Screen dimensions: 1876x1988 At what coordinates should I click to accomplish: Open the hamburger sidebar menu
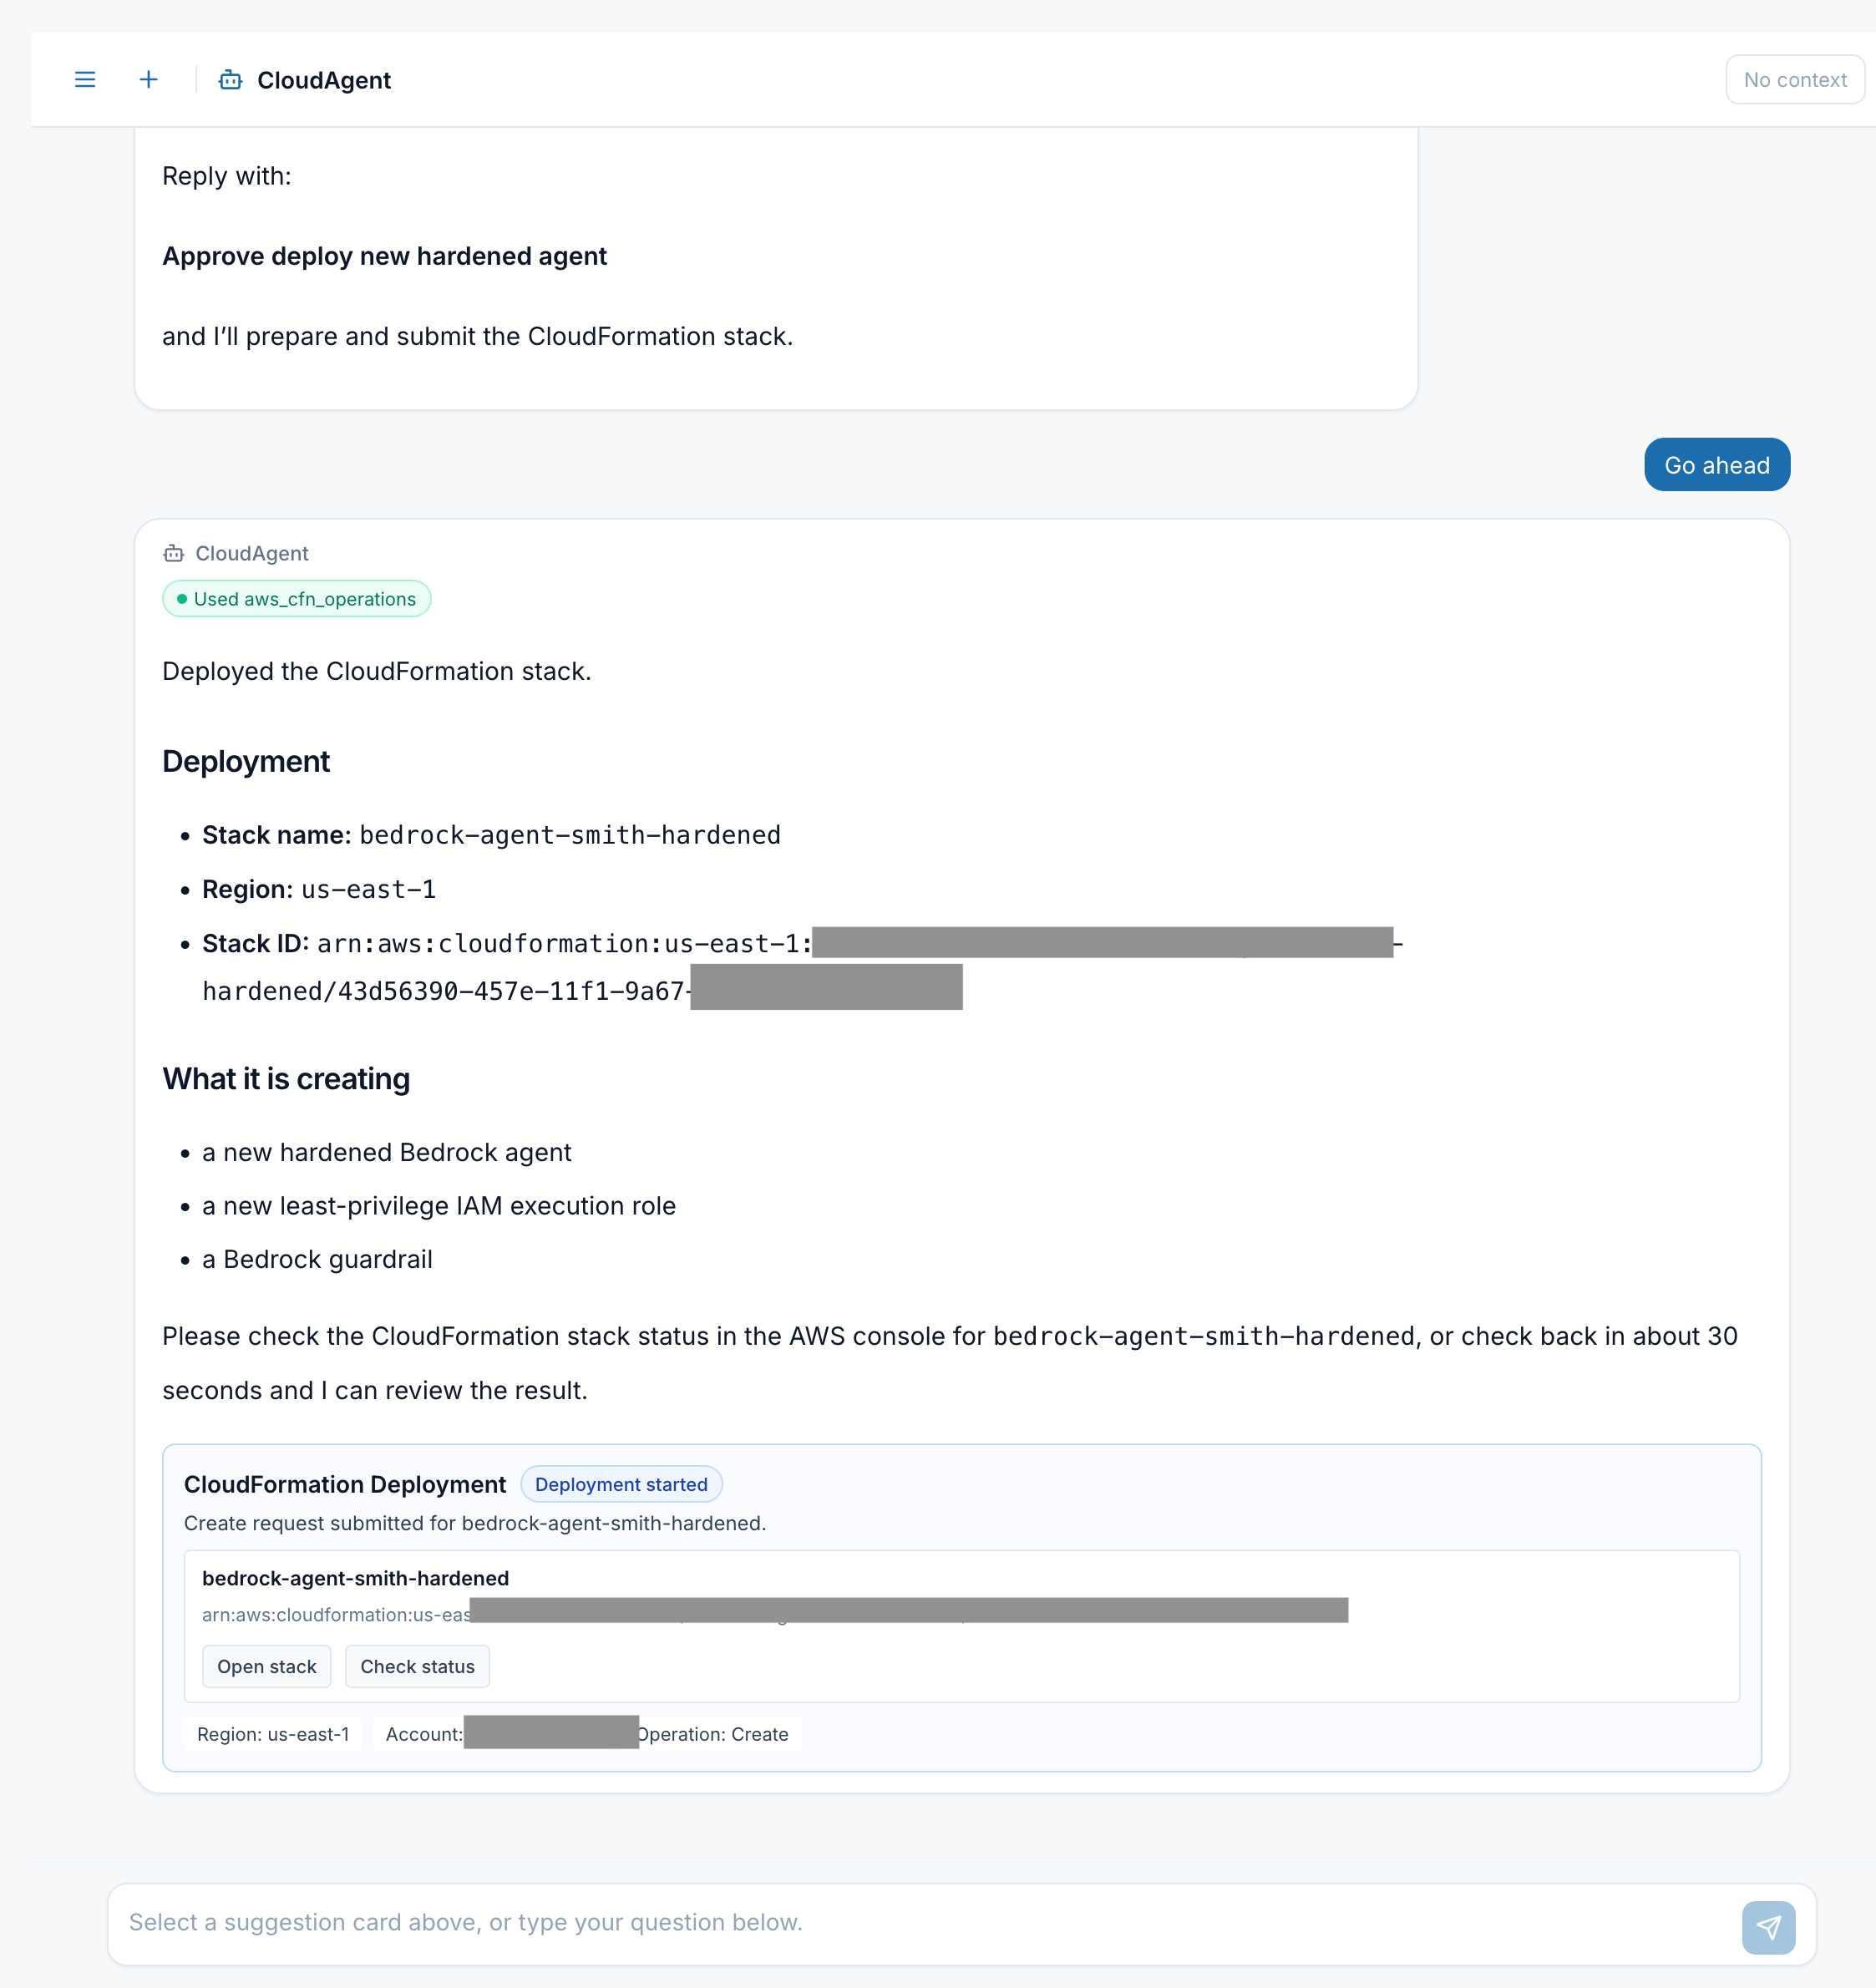85,79
